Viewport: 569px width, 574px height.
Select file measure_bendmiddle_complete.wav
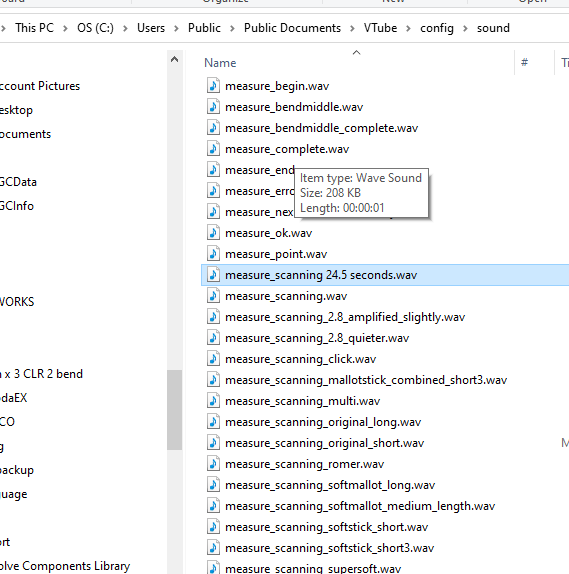(321, 128)
